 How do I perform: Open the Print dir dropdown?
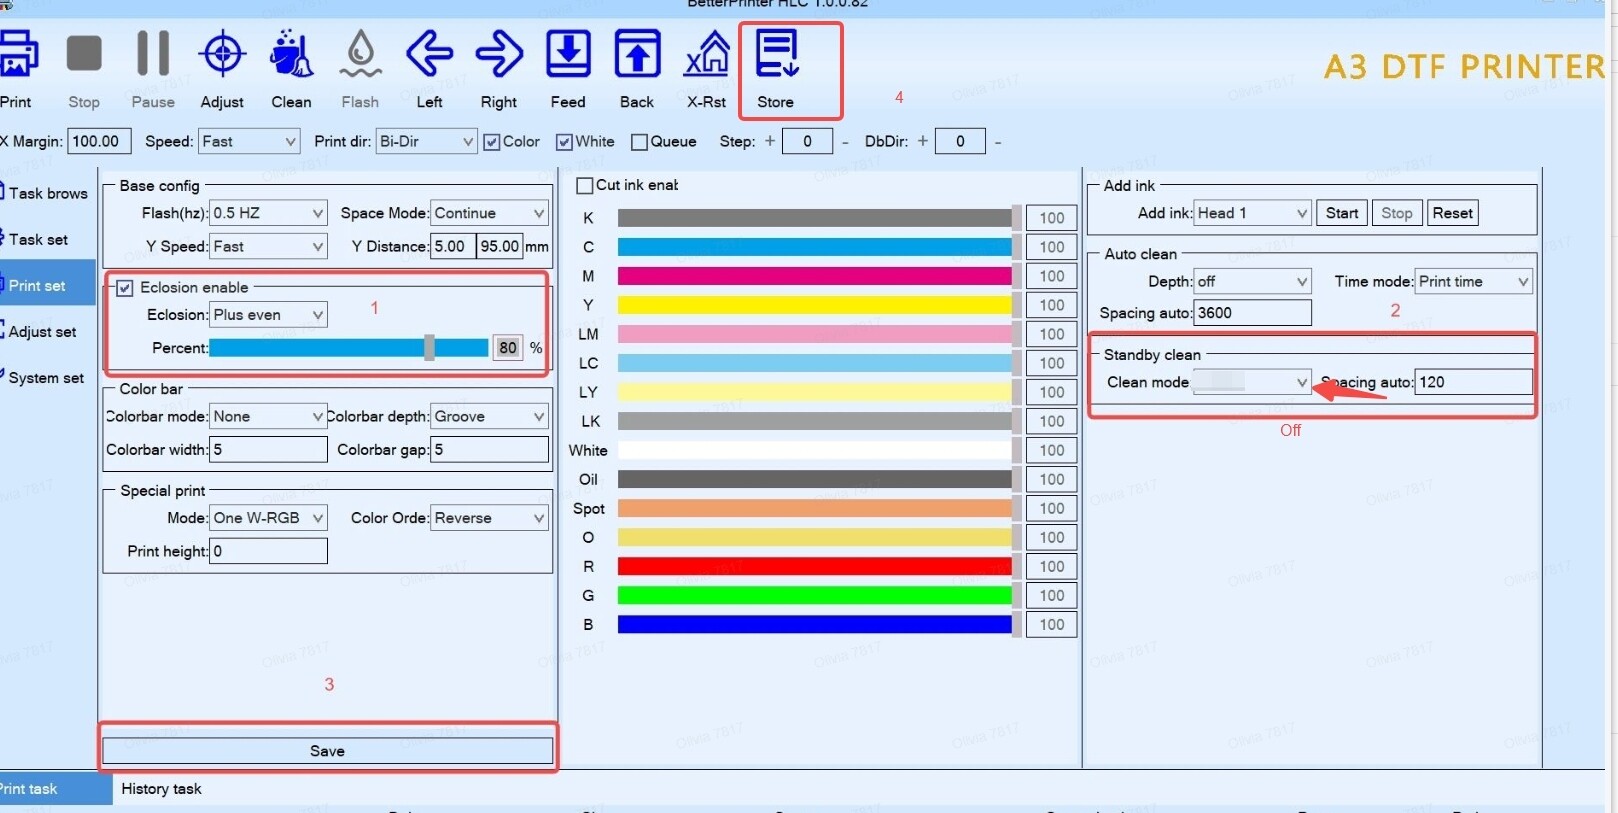coord(427,142)
